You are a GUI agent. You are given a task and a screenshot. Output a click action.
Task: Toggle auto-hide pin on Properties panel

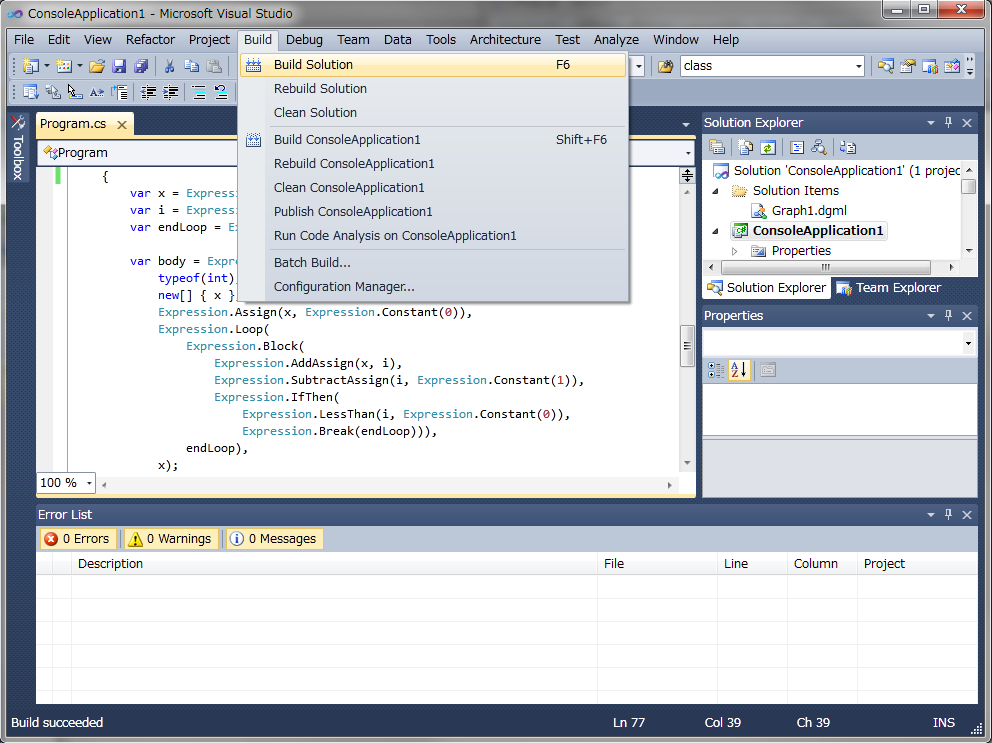(x=948, y=315)
